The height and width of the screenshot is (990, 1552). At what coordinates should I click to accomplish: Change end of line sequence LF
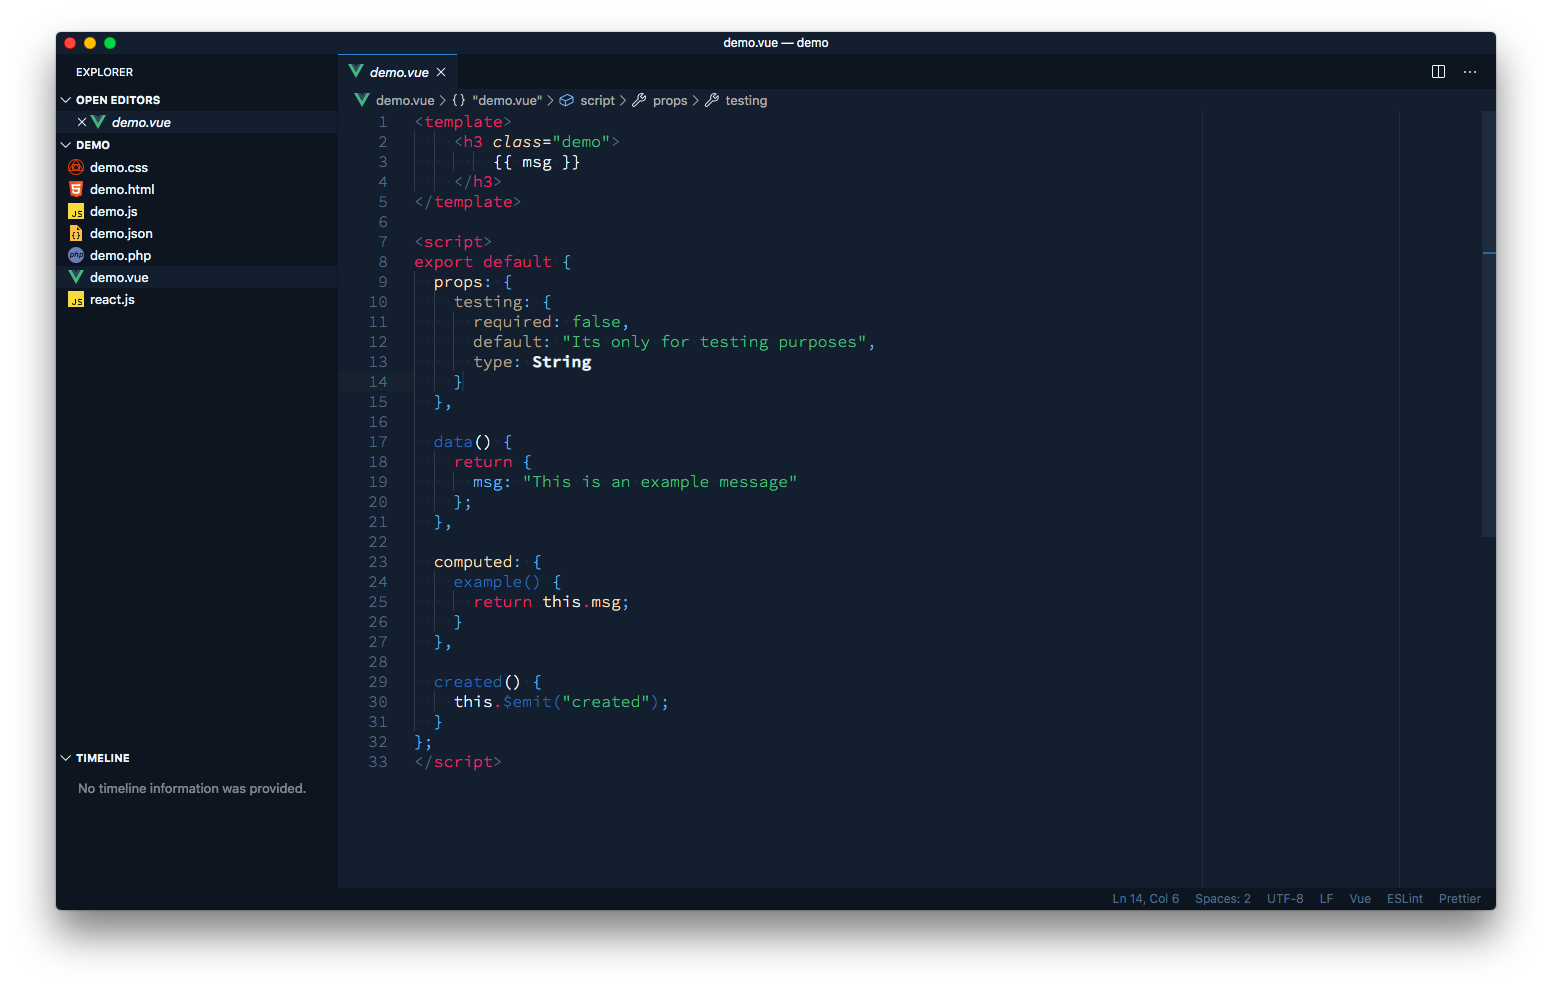coord(1327,899)
